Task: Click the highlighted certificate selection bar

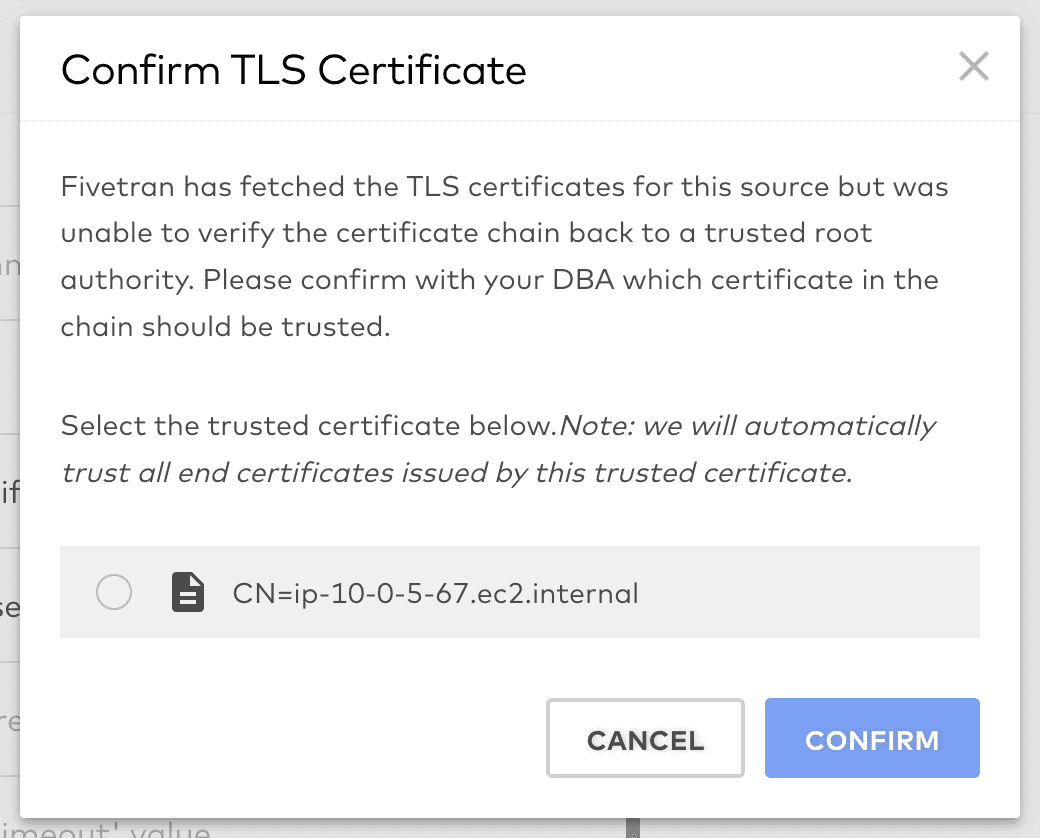Action: click(520, 592)
